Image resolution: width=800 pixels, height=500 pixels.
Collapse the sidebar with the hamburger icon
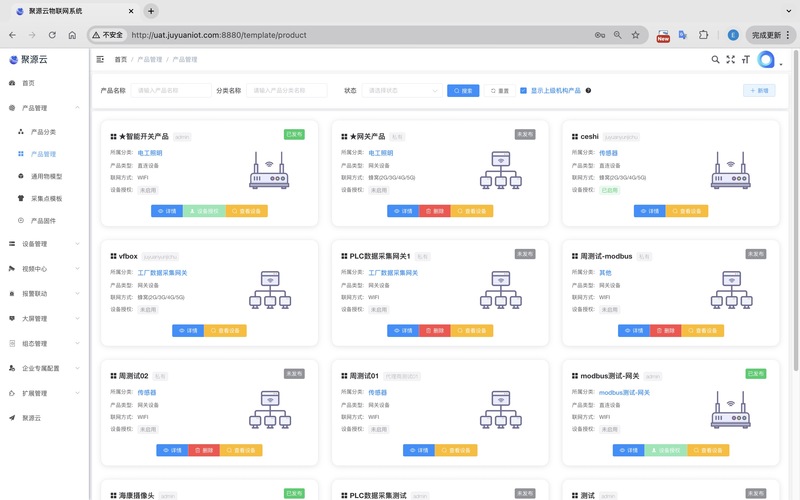(x=100, y=60)
